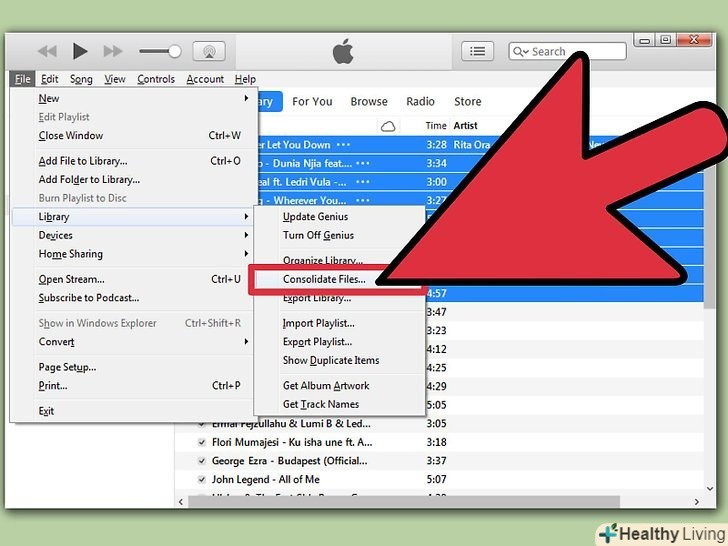This screenshot has width=728, height=546.
Task: Switch to the Radio tab
Action: pos(420,102)
